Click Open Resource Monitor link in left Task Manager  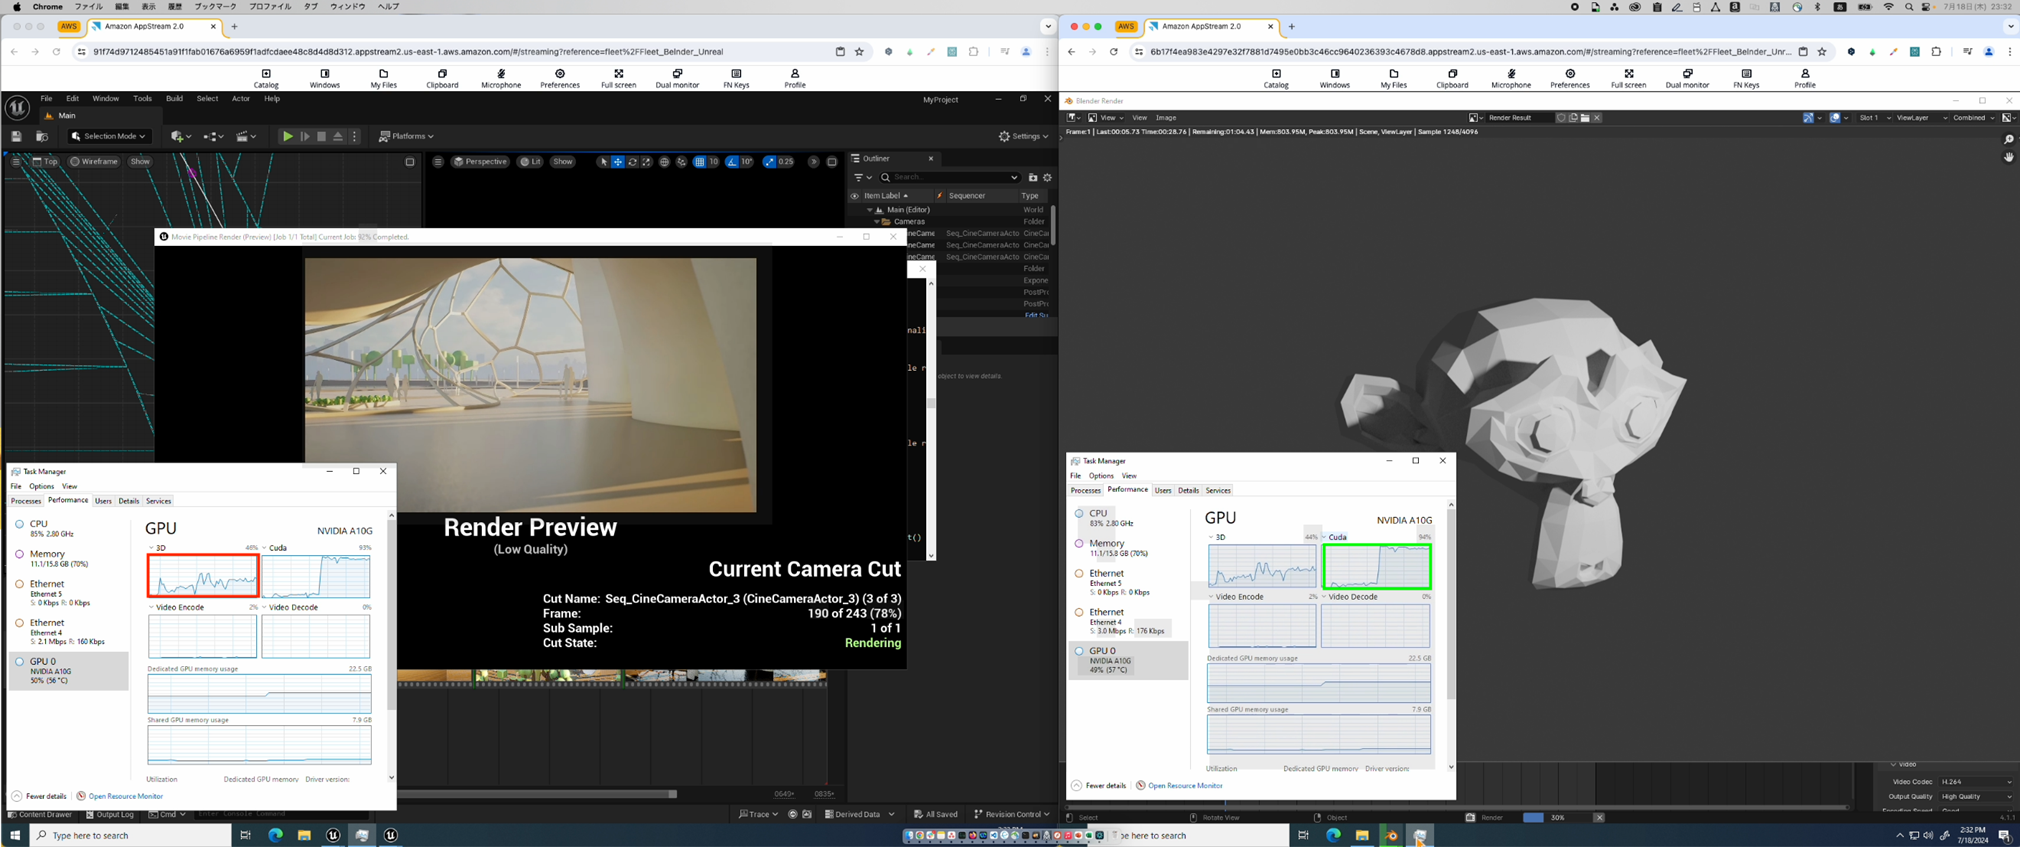tap(125, 796)
